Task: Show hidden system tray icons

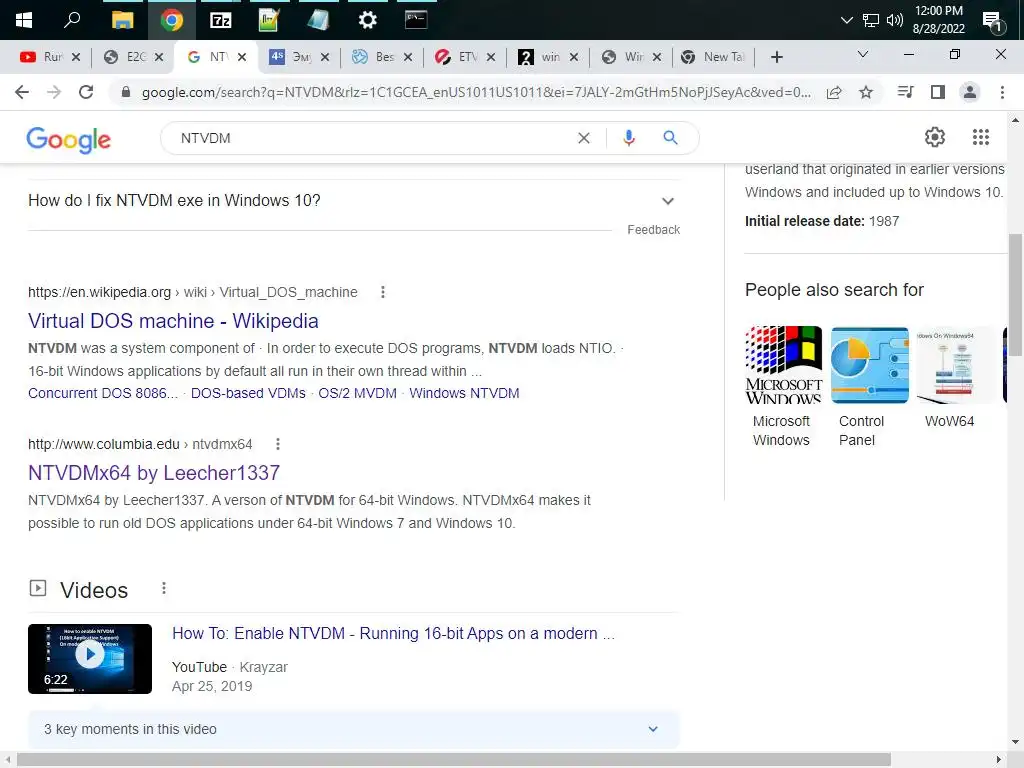Action: click(846, 20)
